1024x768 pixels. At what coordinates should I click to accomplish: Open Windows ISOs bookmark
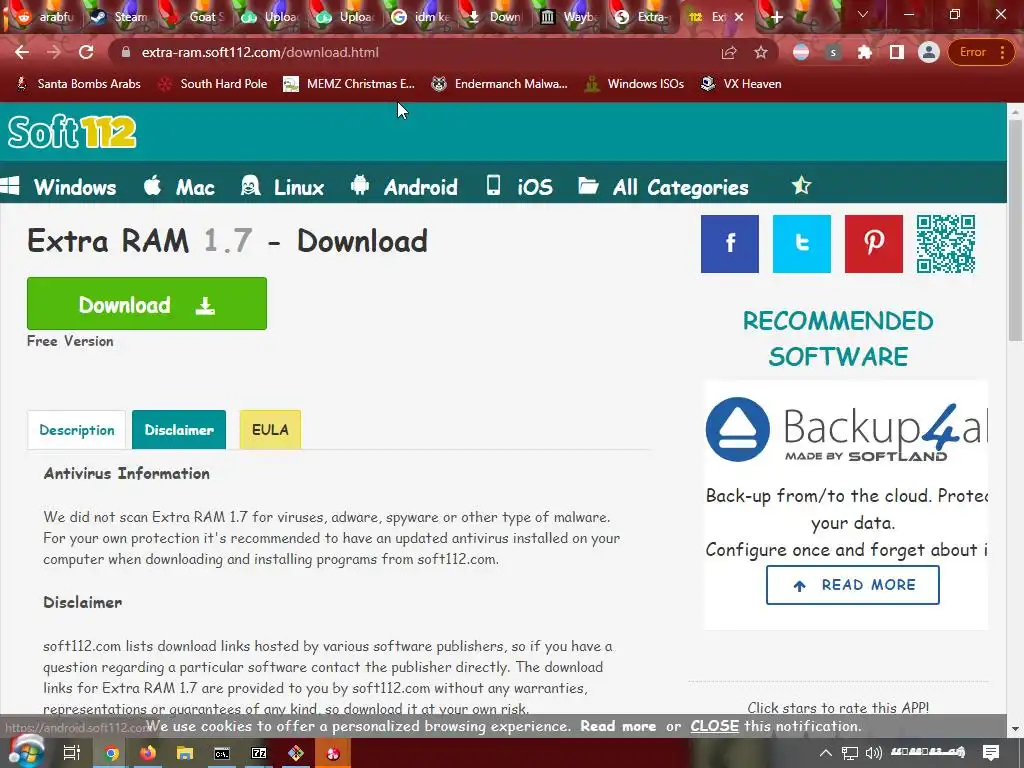tap(635, 84)
